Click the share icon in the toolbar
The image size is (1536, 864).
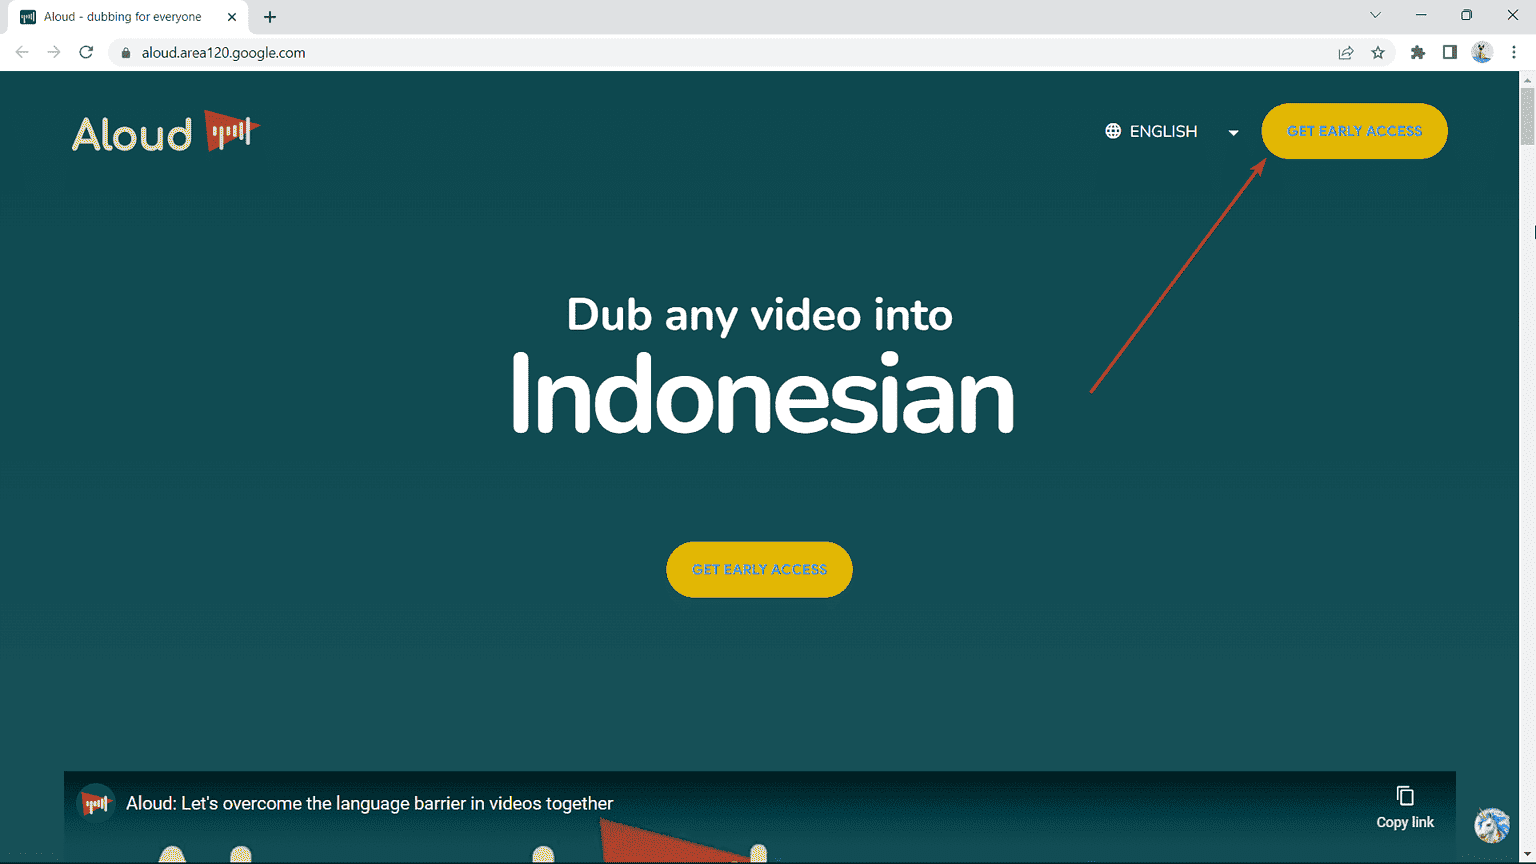coord(1346,52)
